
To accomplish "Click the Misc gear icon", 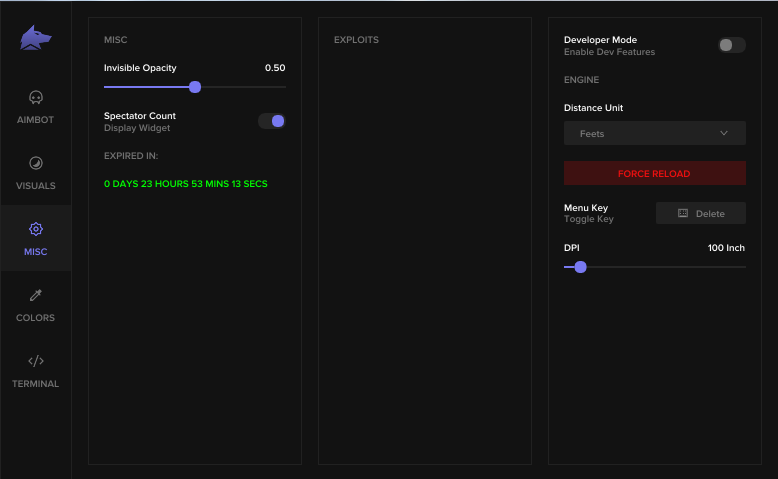I will [x=36, y=230].
